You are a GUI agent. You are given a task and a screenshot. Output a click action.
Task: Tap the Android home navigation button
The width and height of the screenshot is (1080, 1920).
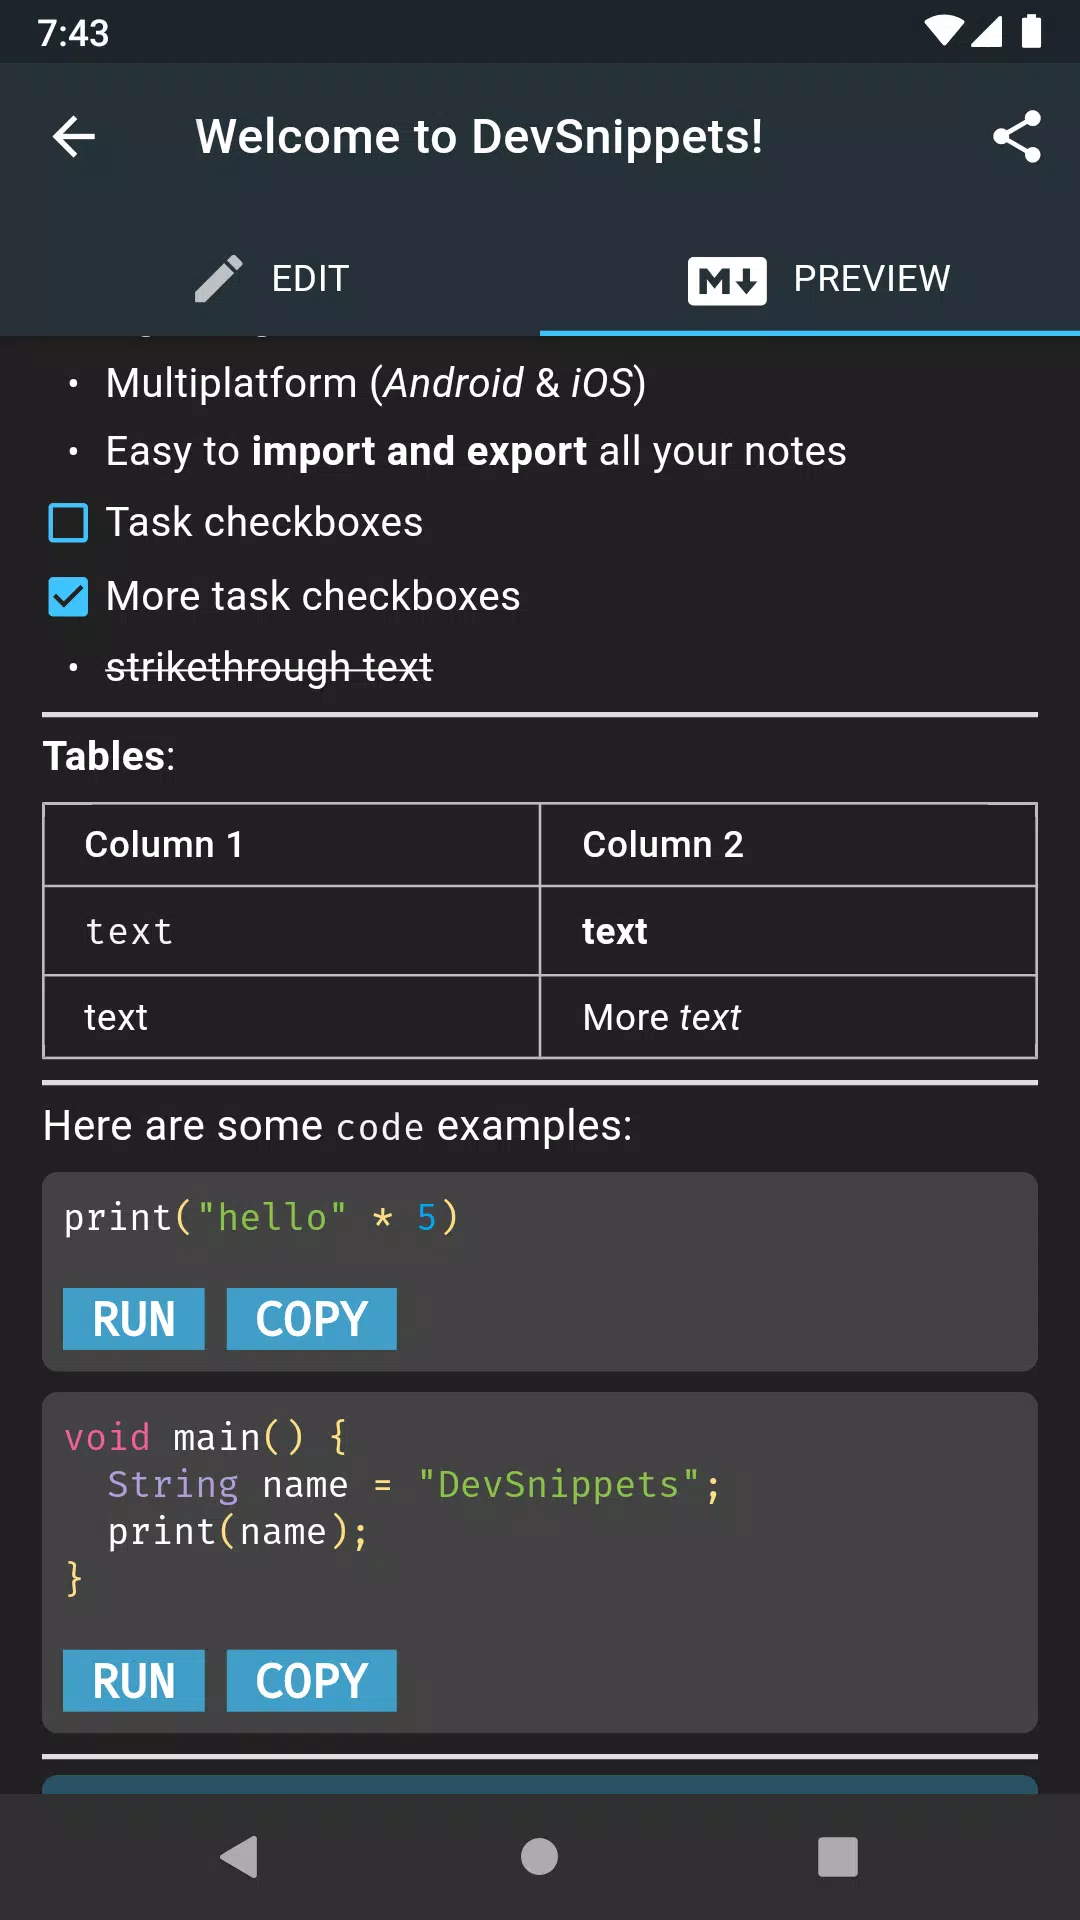540,1857
